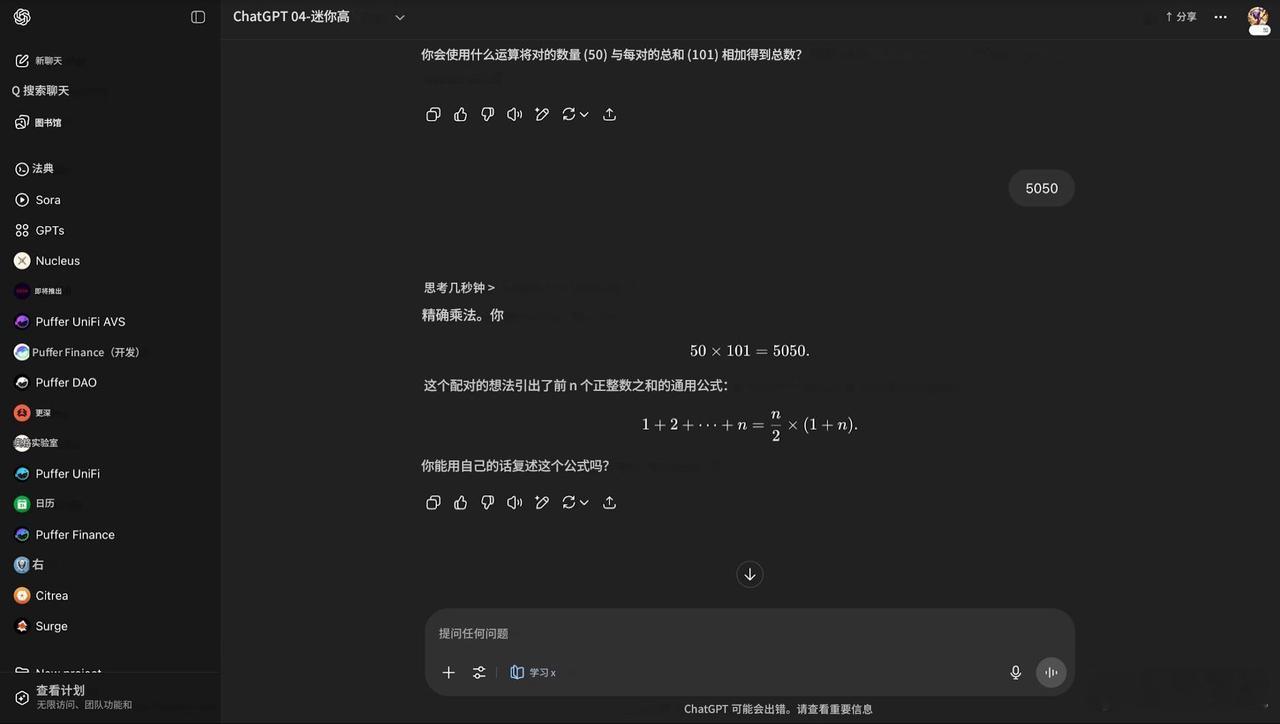Open the 实验室 sidebar entry

[x=38, y=443]
